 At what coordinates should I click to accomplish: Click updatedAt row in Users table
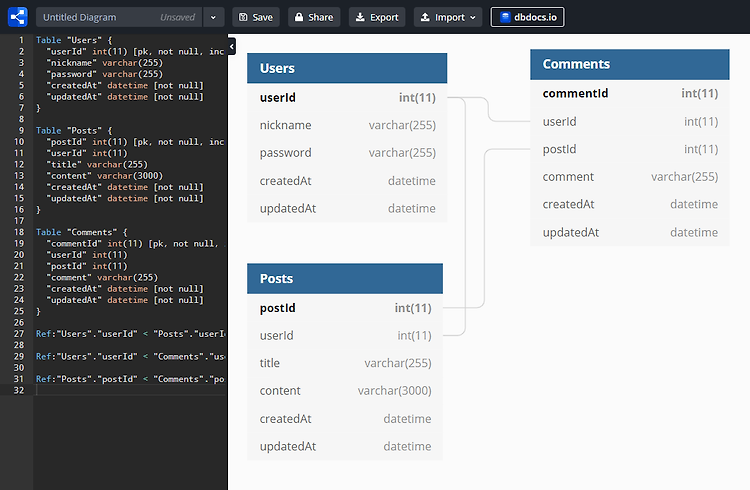347,209
